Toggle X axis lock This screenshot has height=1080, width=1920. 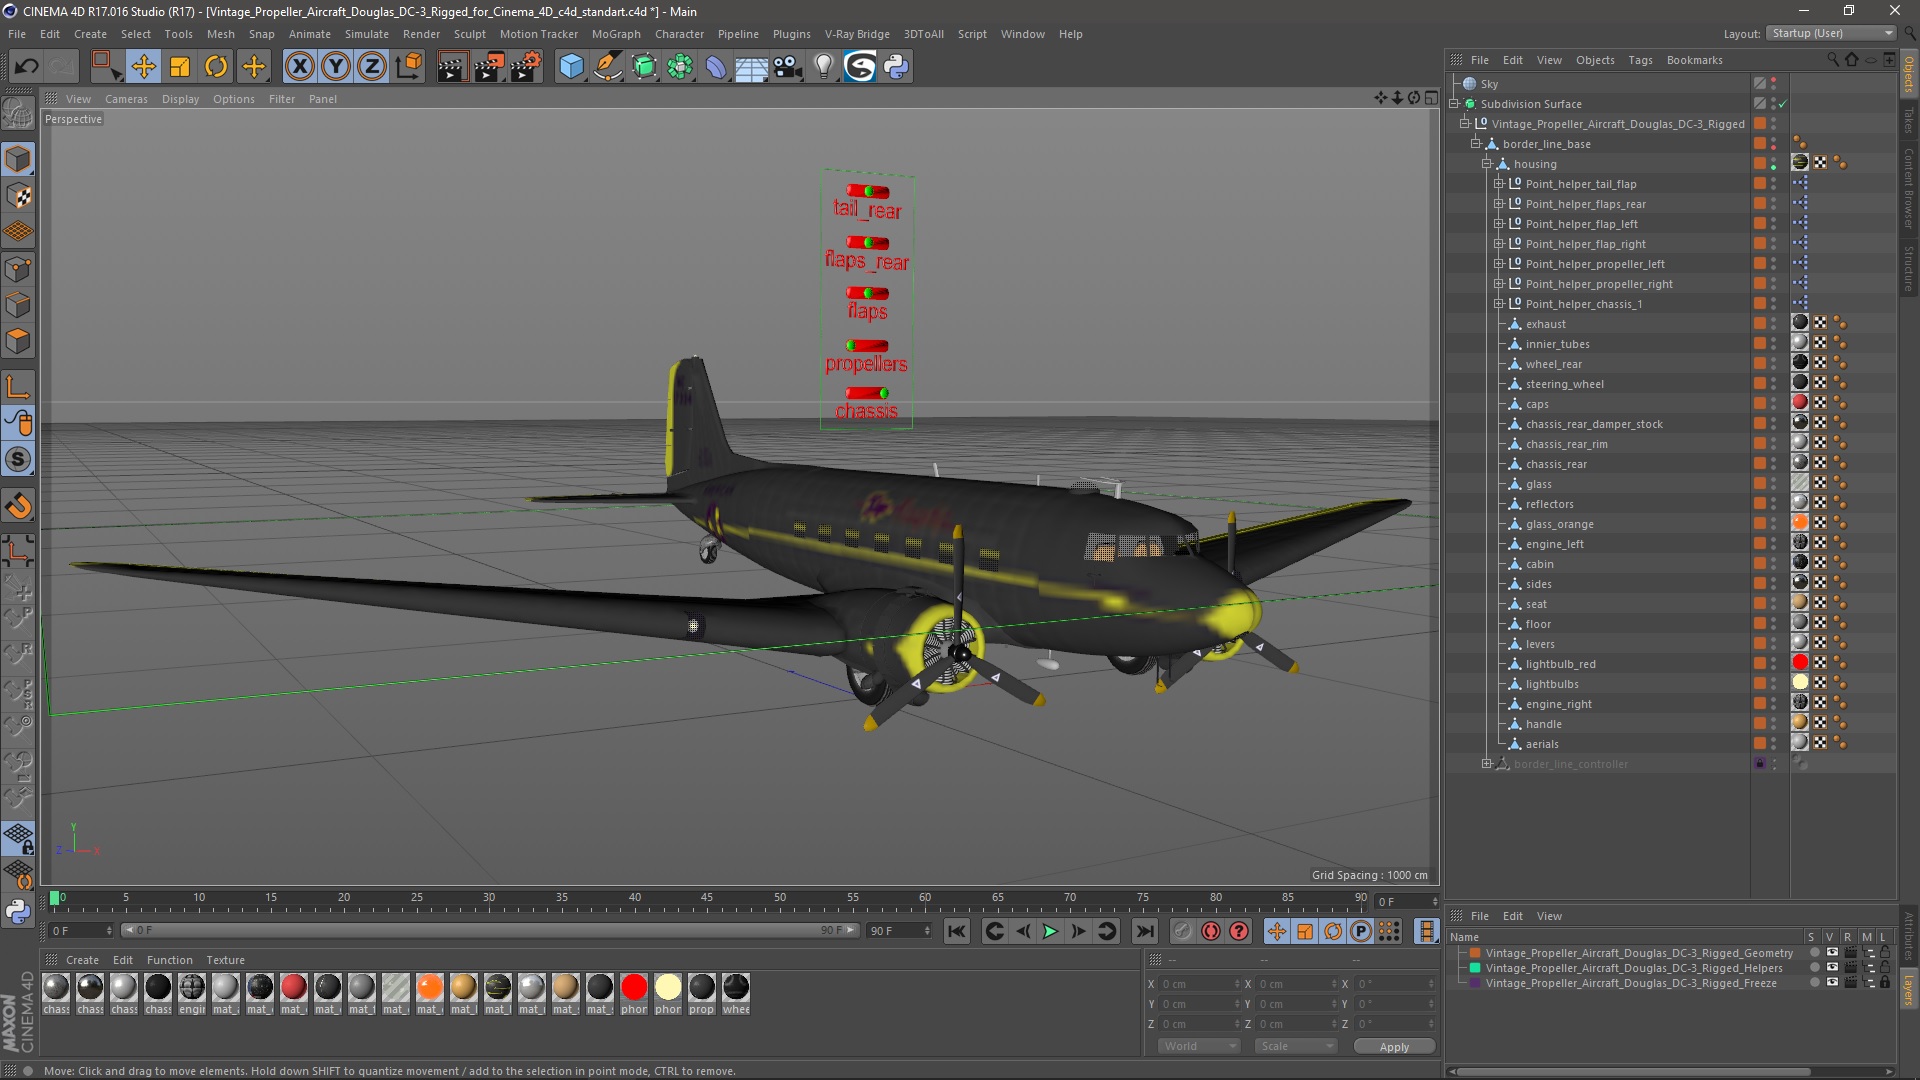click(299, 67)
